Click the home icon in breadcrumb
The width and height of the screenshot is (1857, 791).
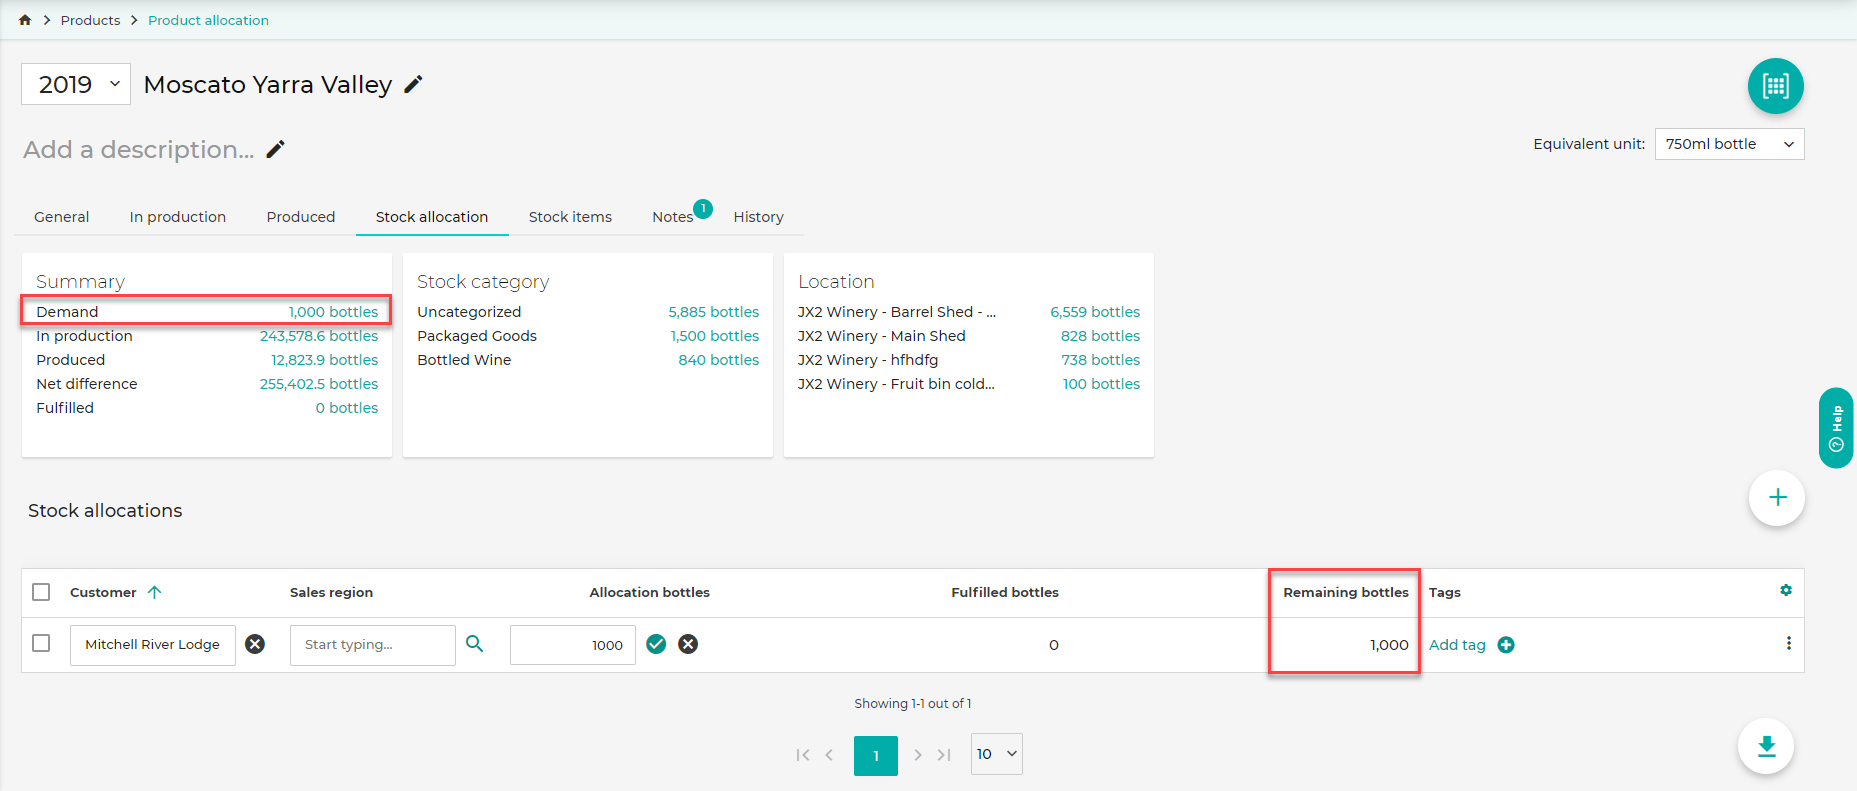[25, 20]
